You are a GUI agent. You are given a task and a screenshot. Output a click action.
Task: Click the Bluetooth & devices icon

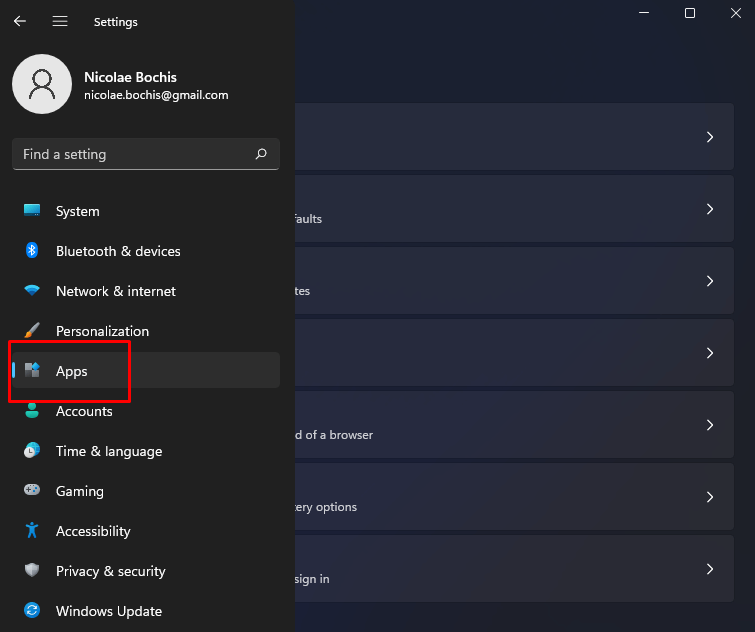(32, 251)
